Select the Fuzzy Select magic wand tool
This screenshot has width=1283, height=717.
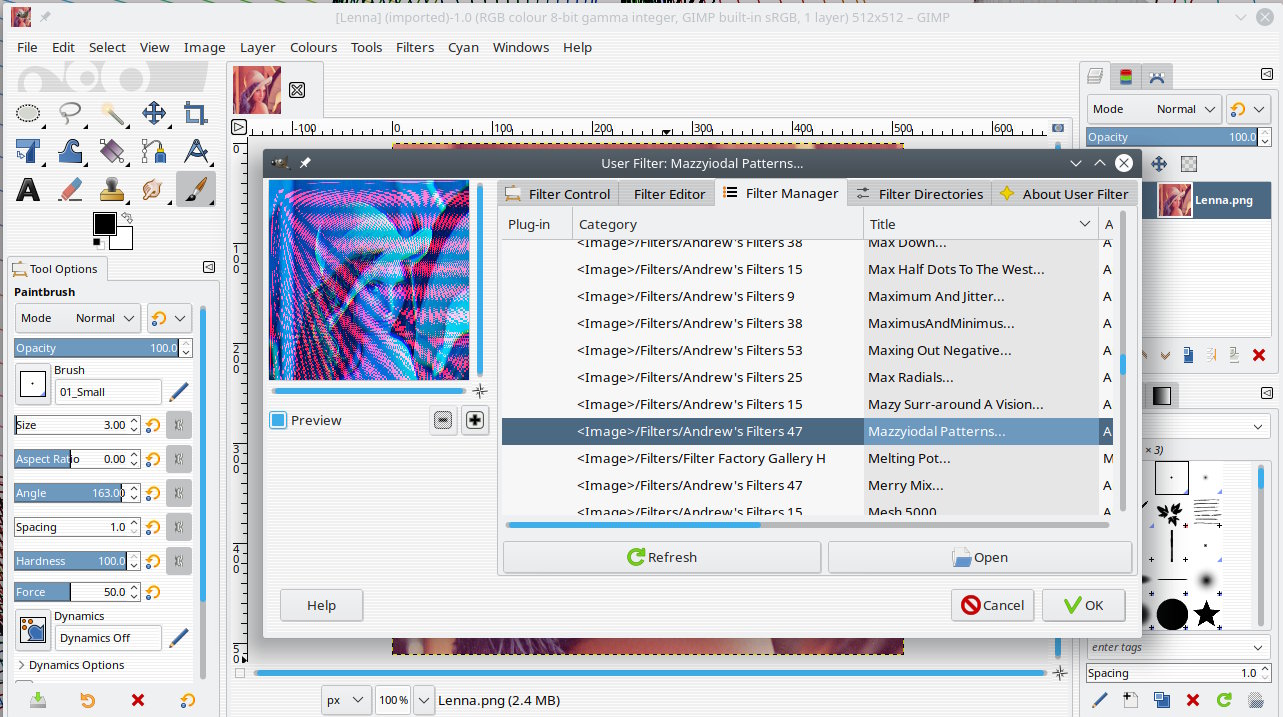tap(112, 113)
